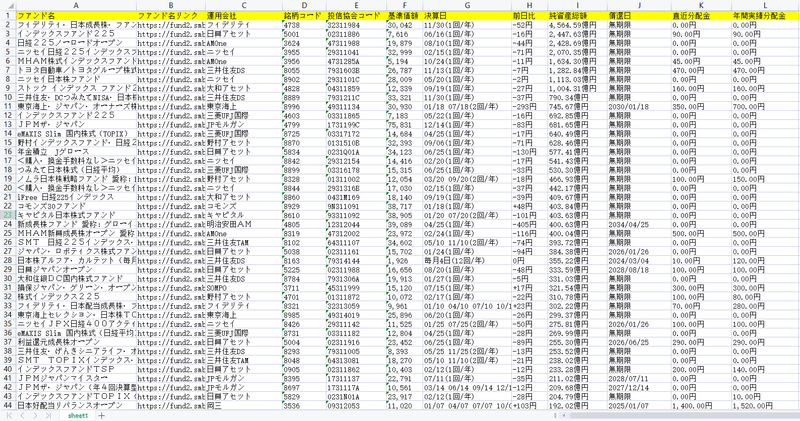Image resolution: width=800 pixels, height=421 pixels.
Task: Select column B header
Action: pos(171,6)
